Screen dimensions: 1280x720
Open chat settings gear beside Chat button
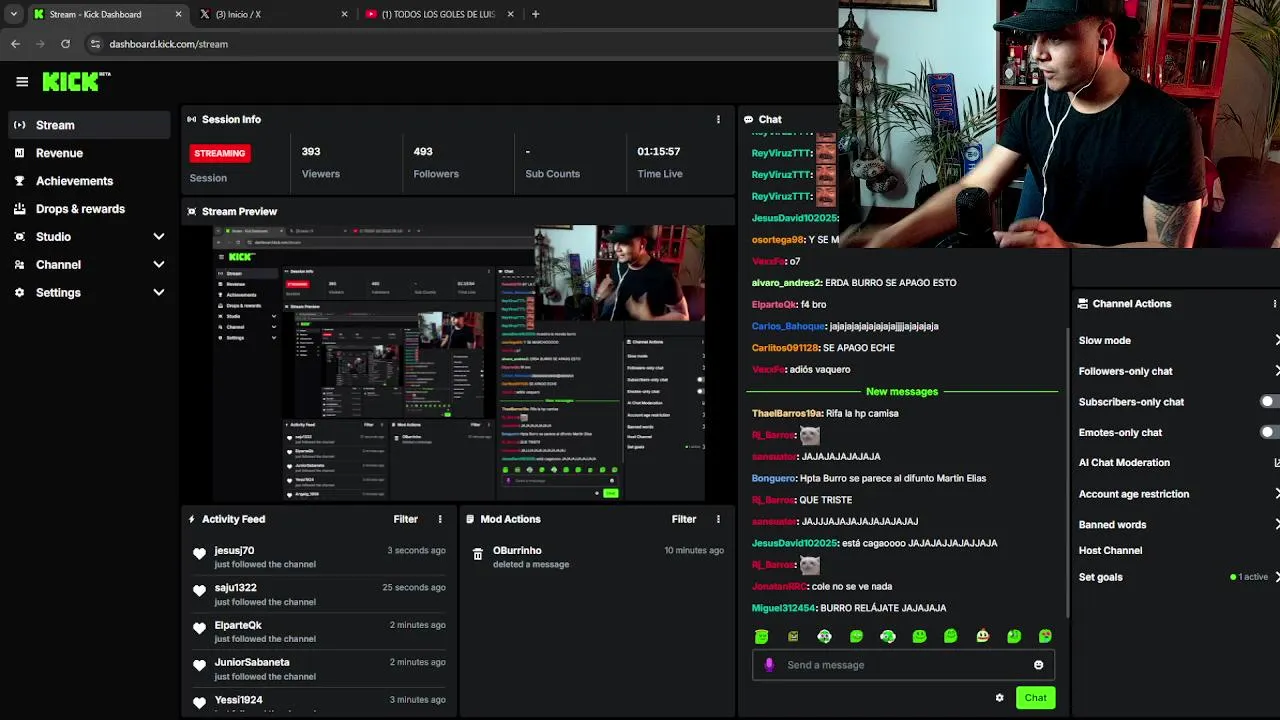point(999,698)
